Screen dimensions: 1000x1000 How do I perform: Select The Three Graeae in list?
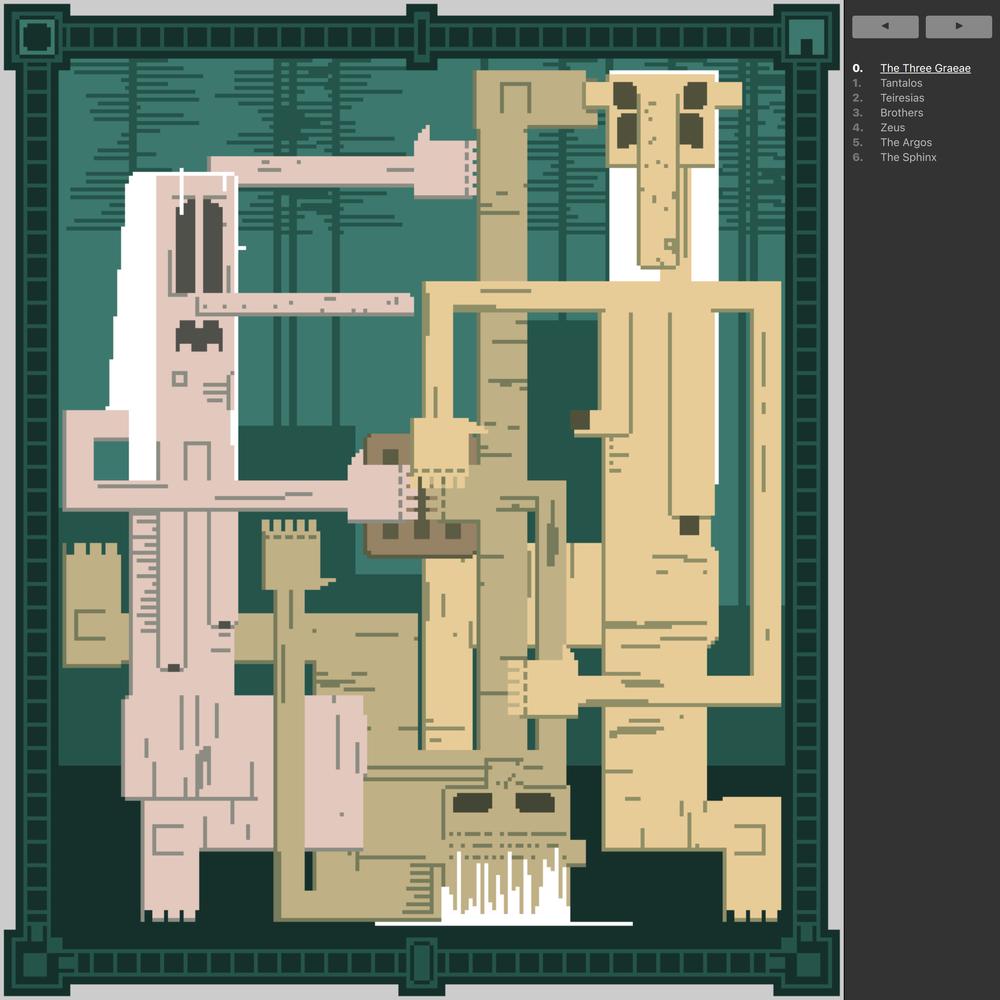925,68
